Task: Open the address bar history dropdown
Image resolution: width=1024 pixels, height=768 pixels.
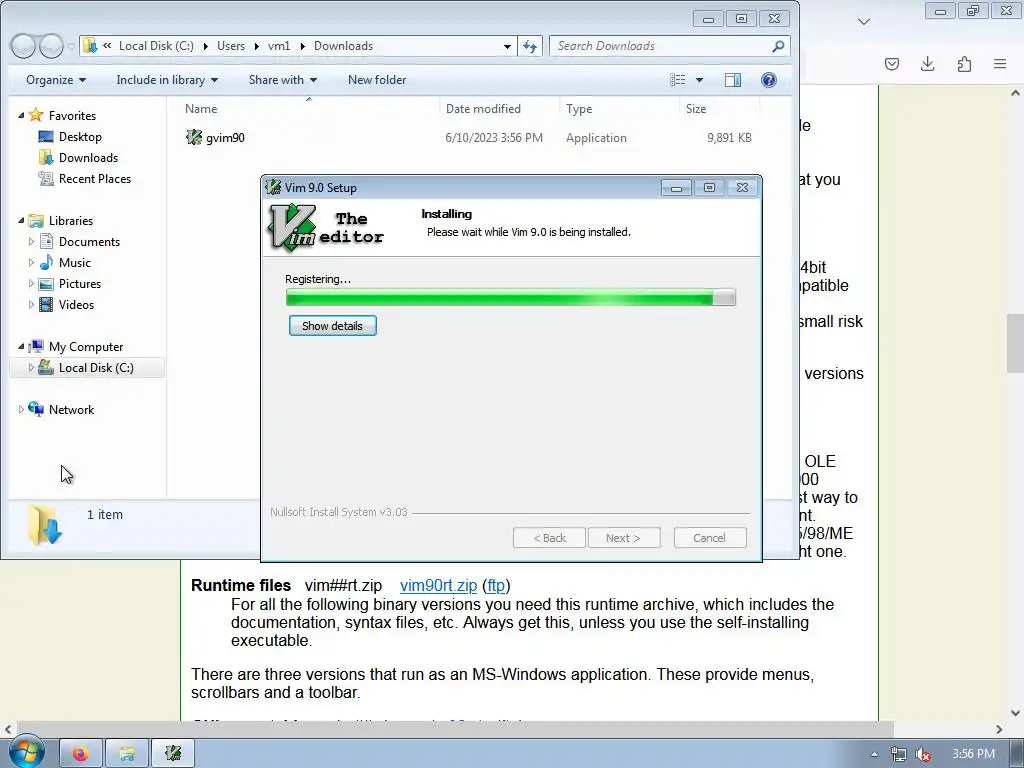Action: tap(507, 46)
